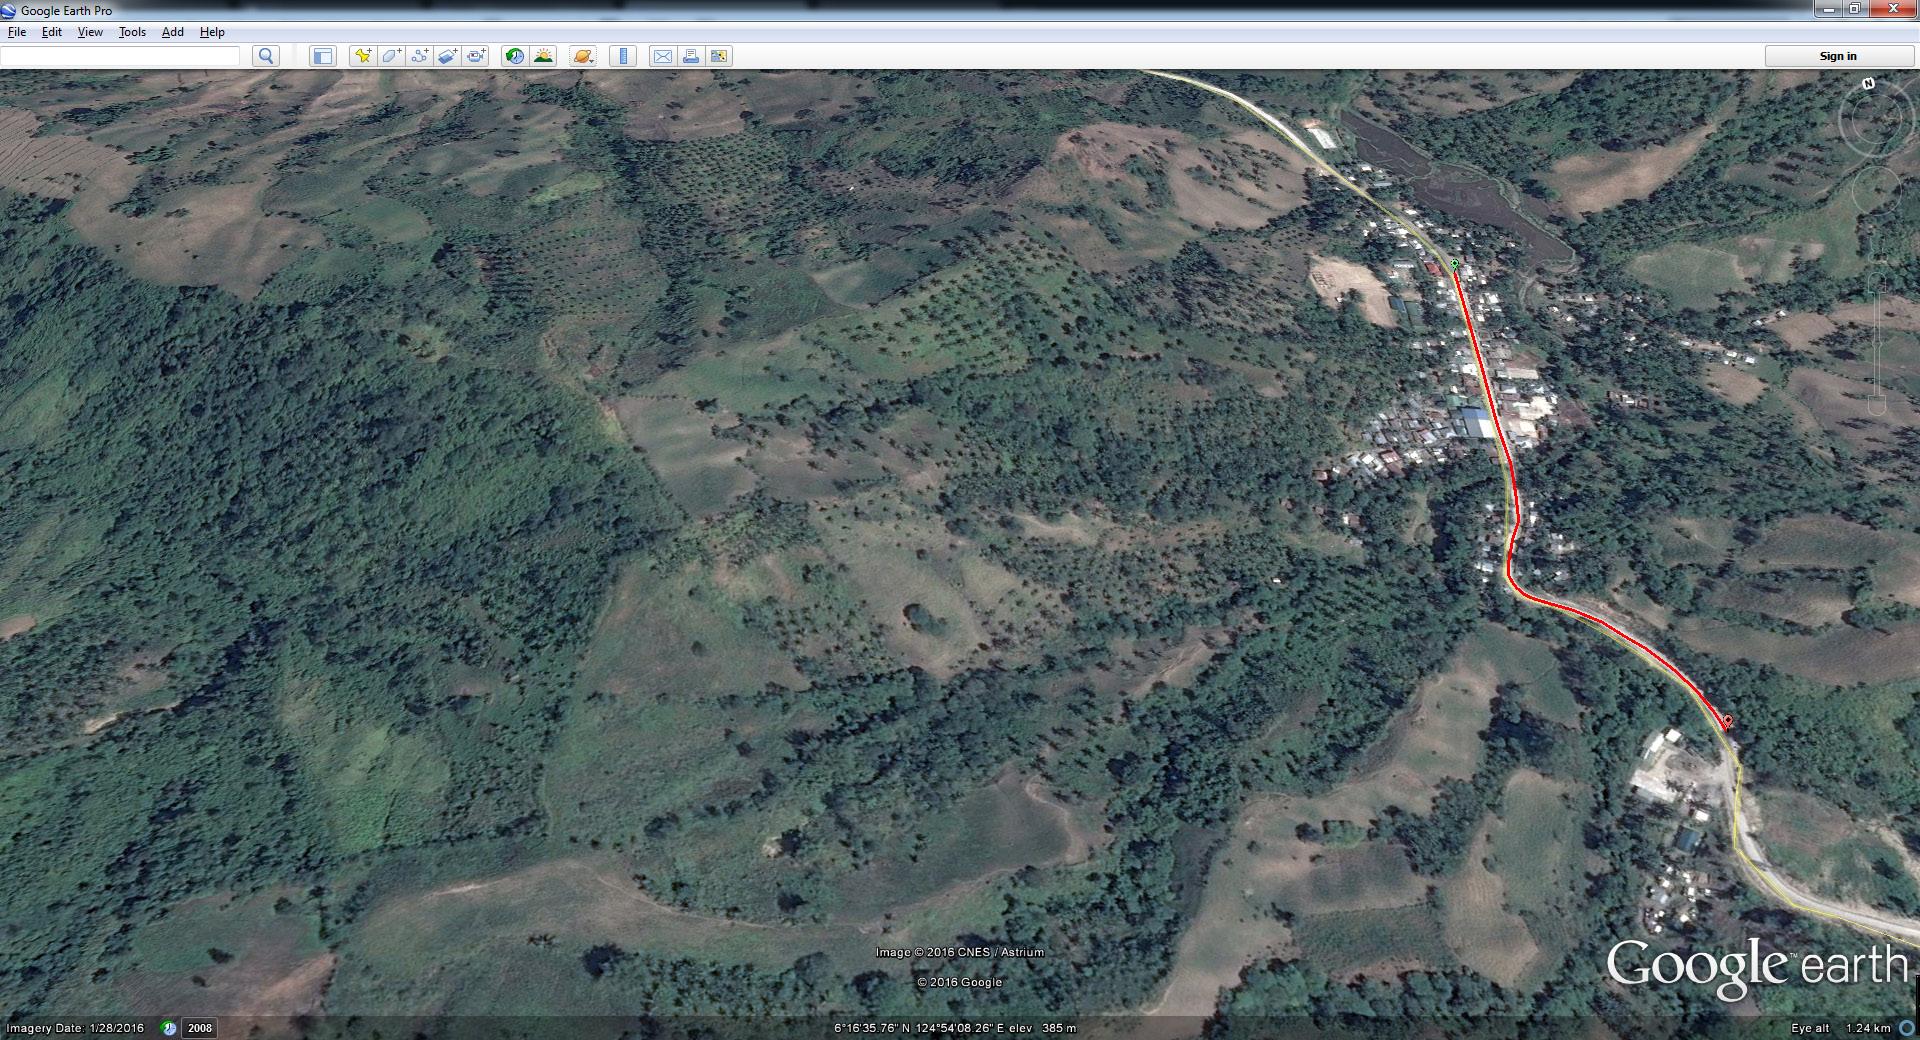Click the 2008 historical imagery year button
The width and height of the screenshot is (1920, 1040).
(x=200, y=1028)
